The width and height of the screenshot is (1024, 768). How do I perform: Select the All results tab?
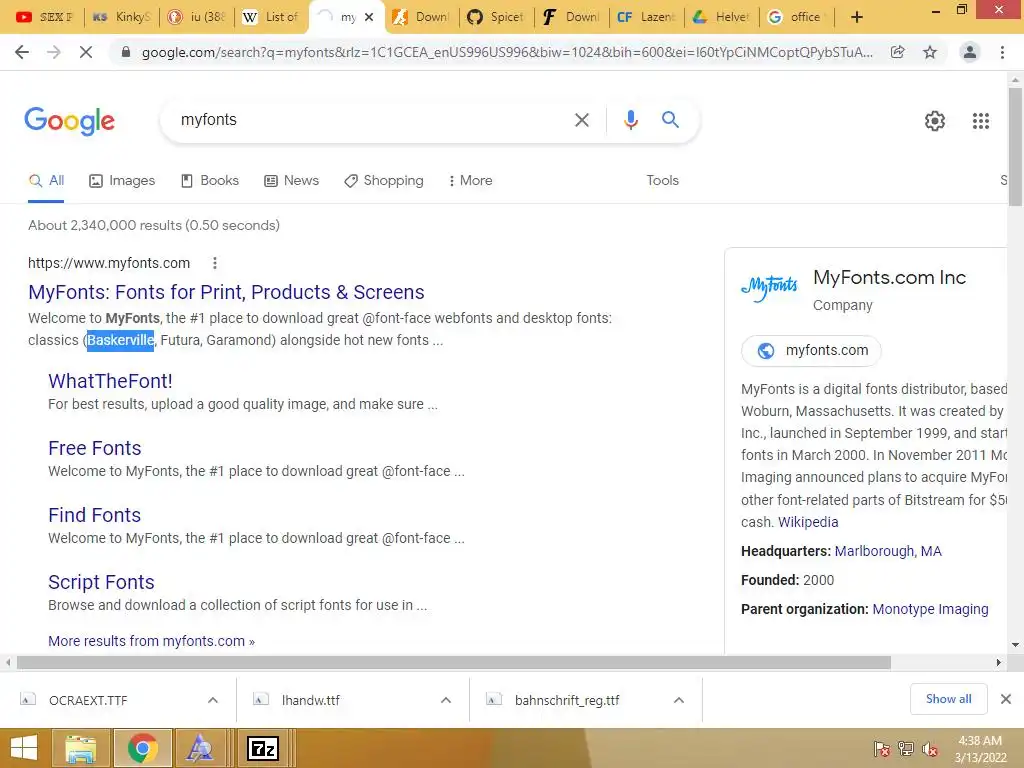click(x=46, y=181)
